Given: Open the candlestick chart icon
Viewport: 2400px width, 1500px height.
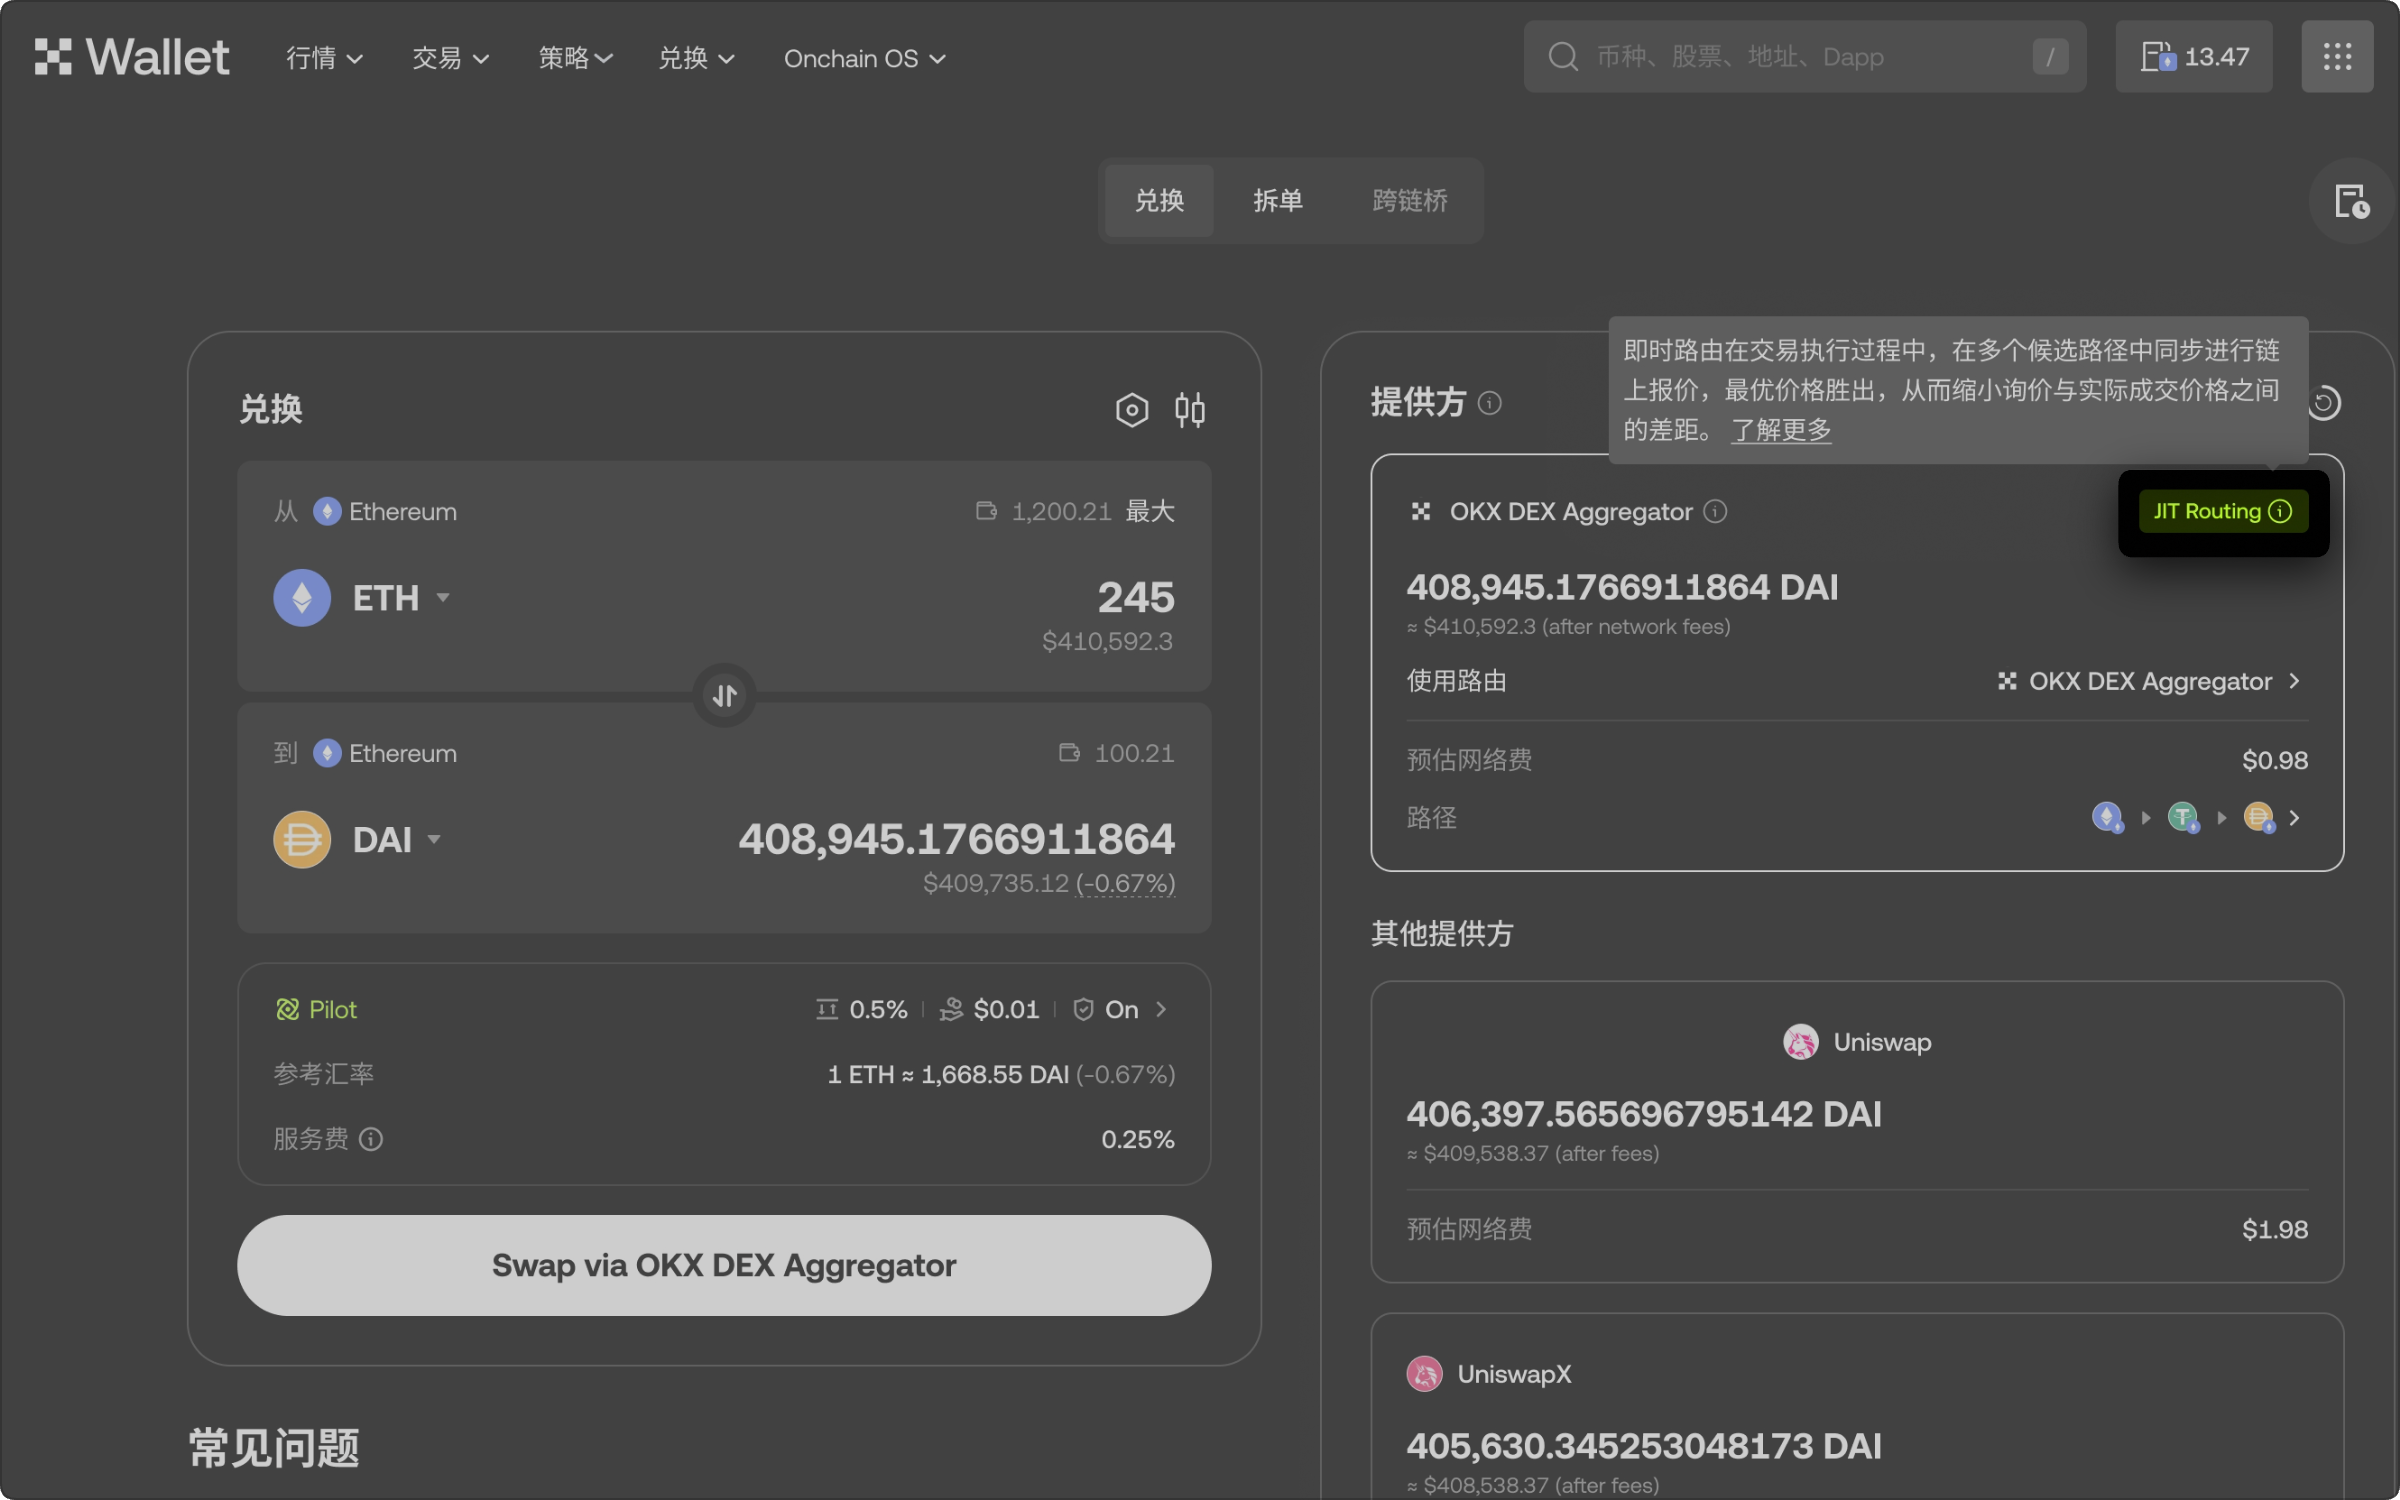Looking at the screenshot, I should click(1190, 409).
